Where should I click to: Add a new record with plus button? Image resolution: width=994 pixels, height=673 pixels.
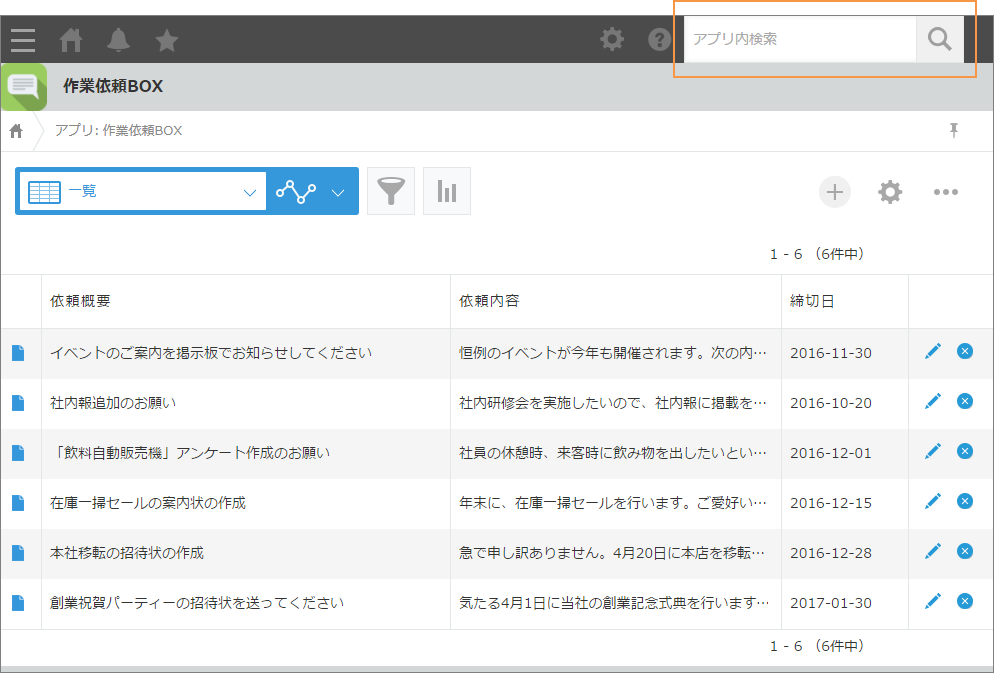(x=835, y=192)
